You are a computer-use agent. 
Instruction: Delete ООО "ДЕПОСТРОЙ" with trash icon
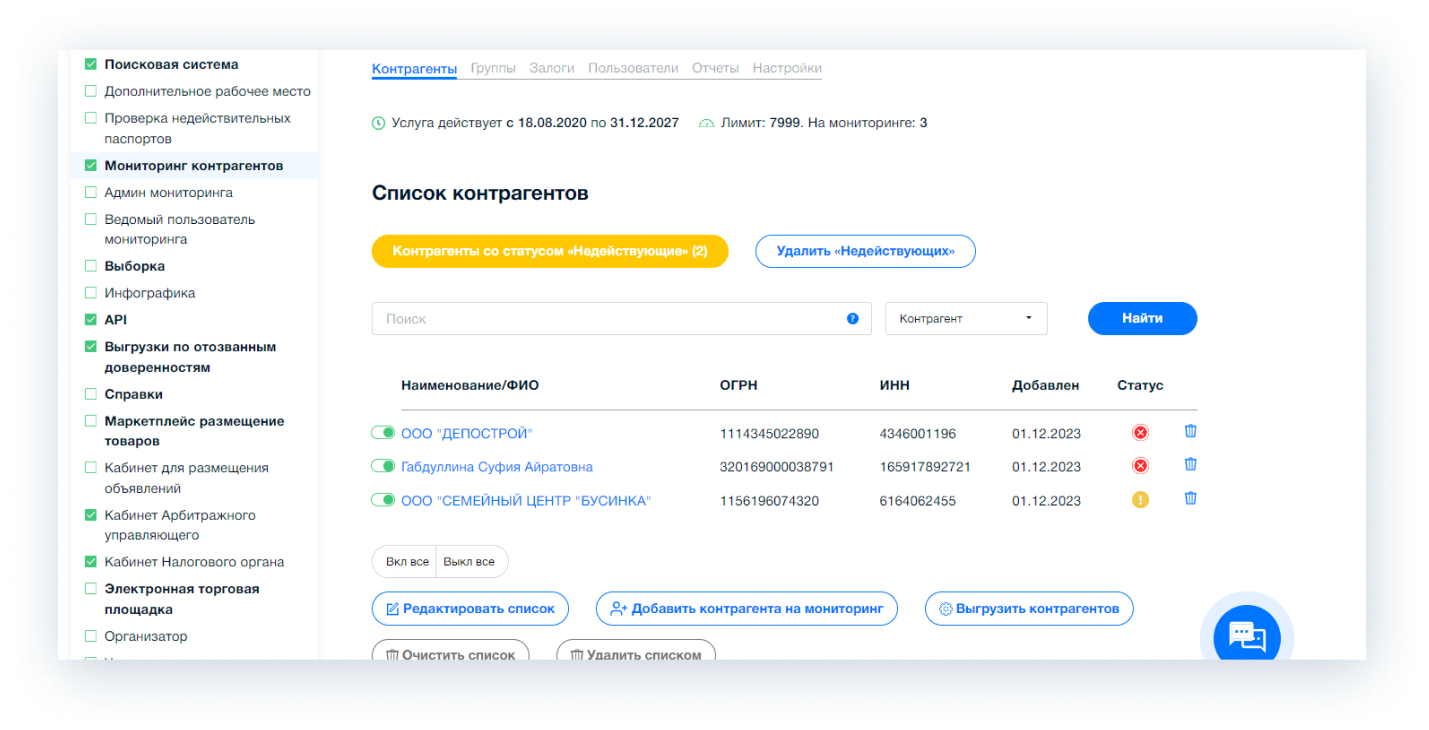tap(1190, 432)
